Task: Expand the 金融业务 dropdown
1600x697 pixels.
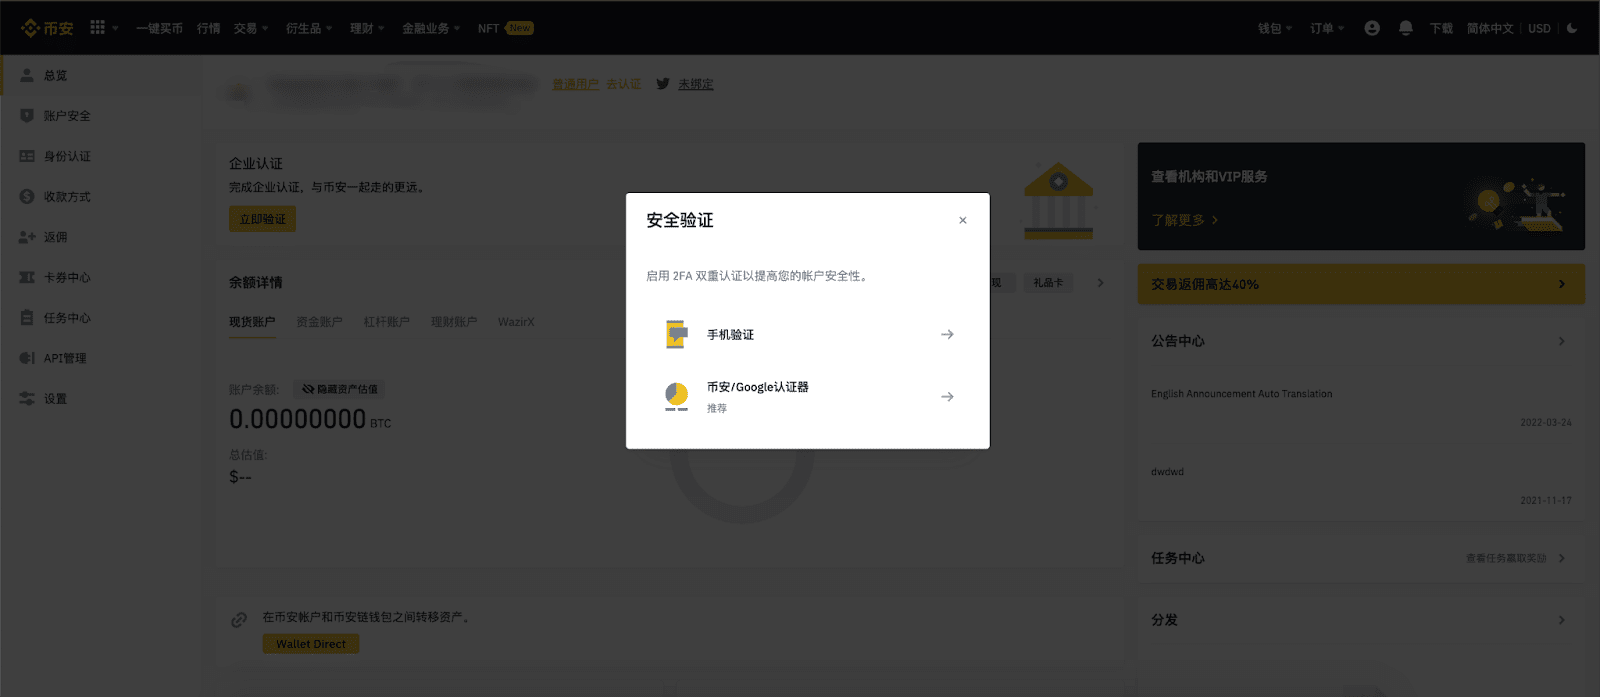Action: pos(431,28)
